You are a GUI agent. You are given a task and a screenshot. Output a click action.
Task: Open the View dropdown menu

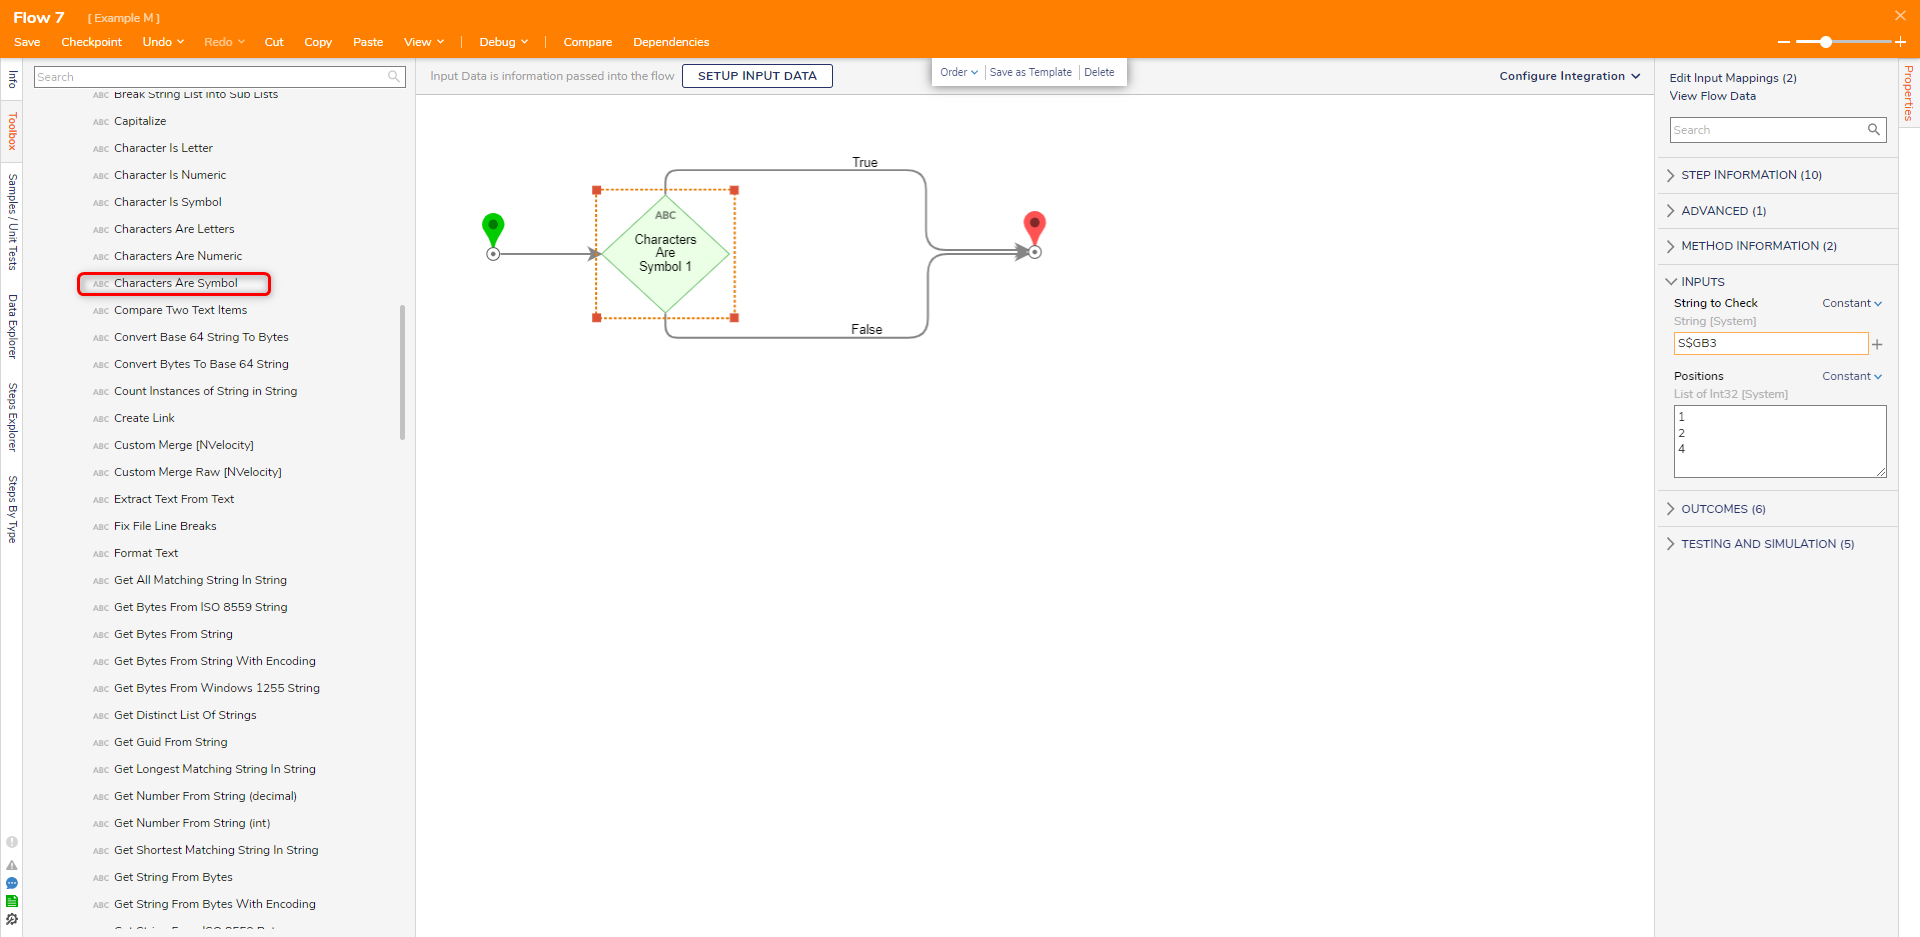click(424, 42)
